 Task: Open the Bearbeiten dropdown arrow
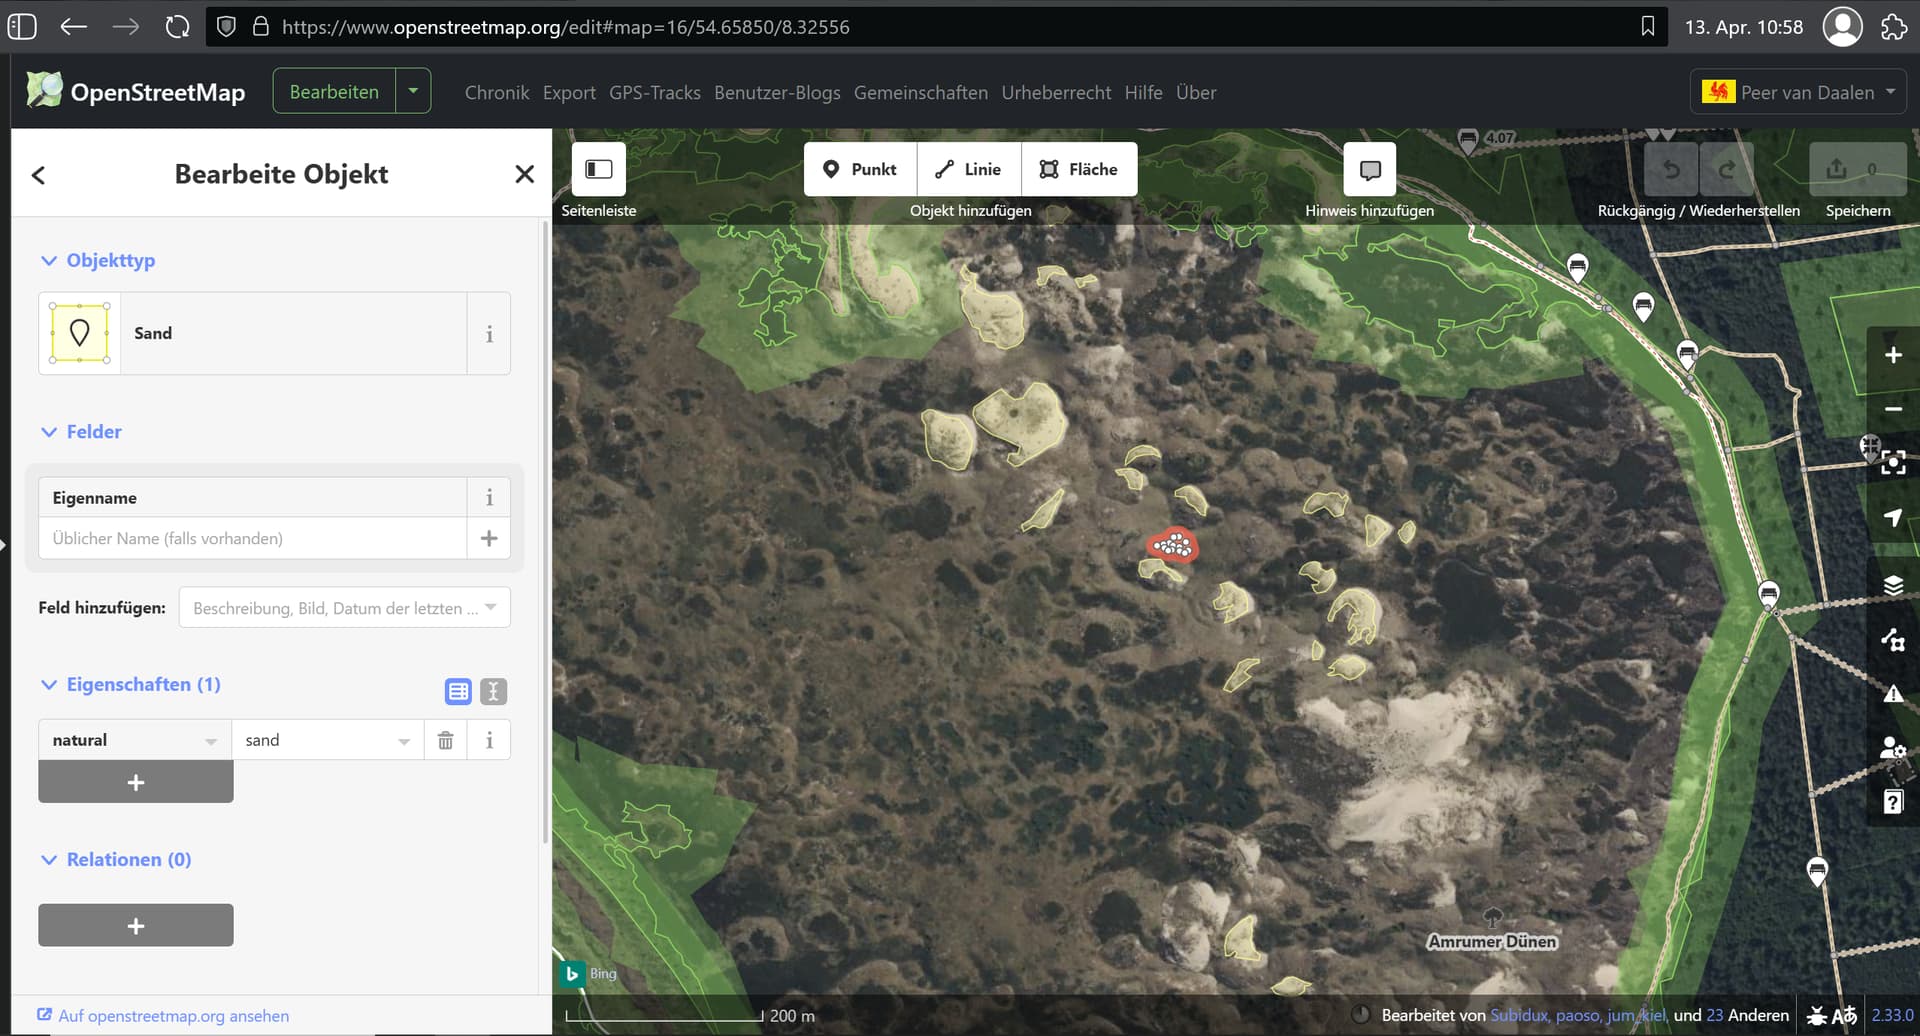click(413, 91)
